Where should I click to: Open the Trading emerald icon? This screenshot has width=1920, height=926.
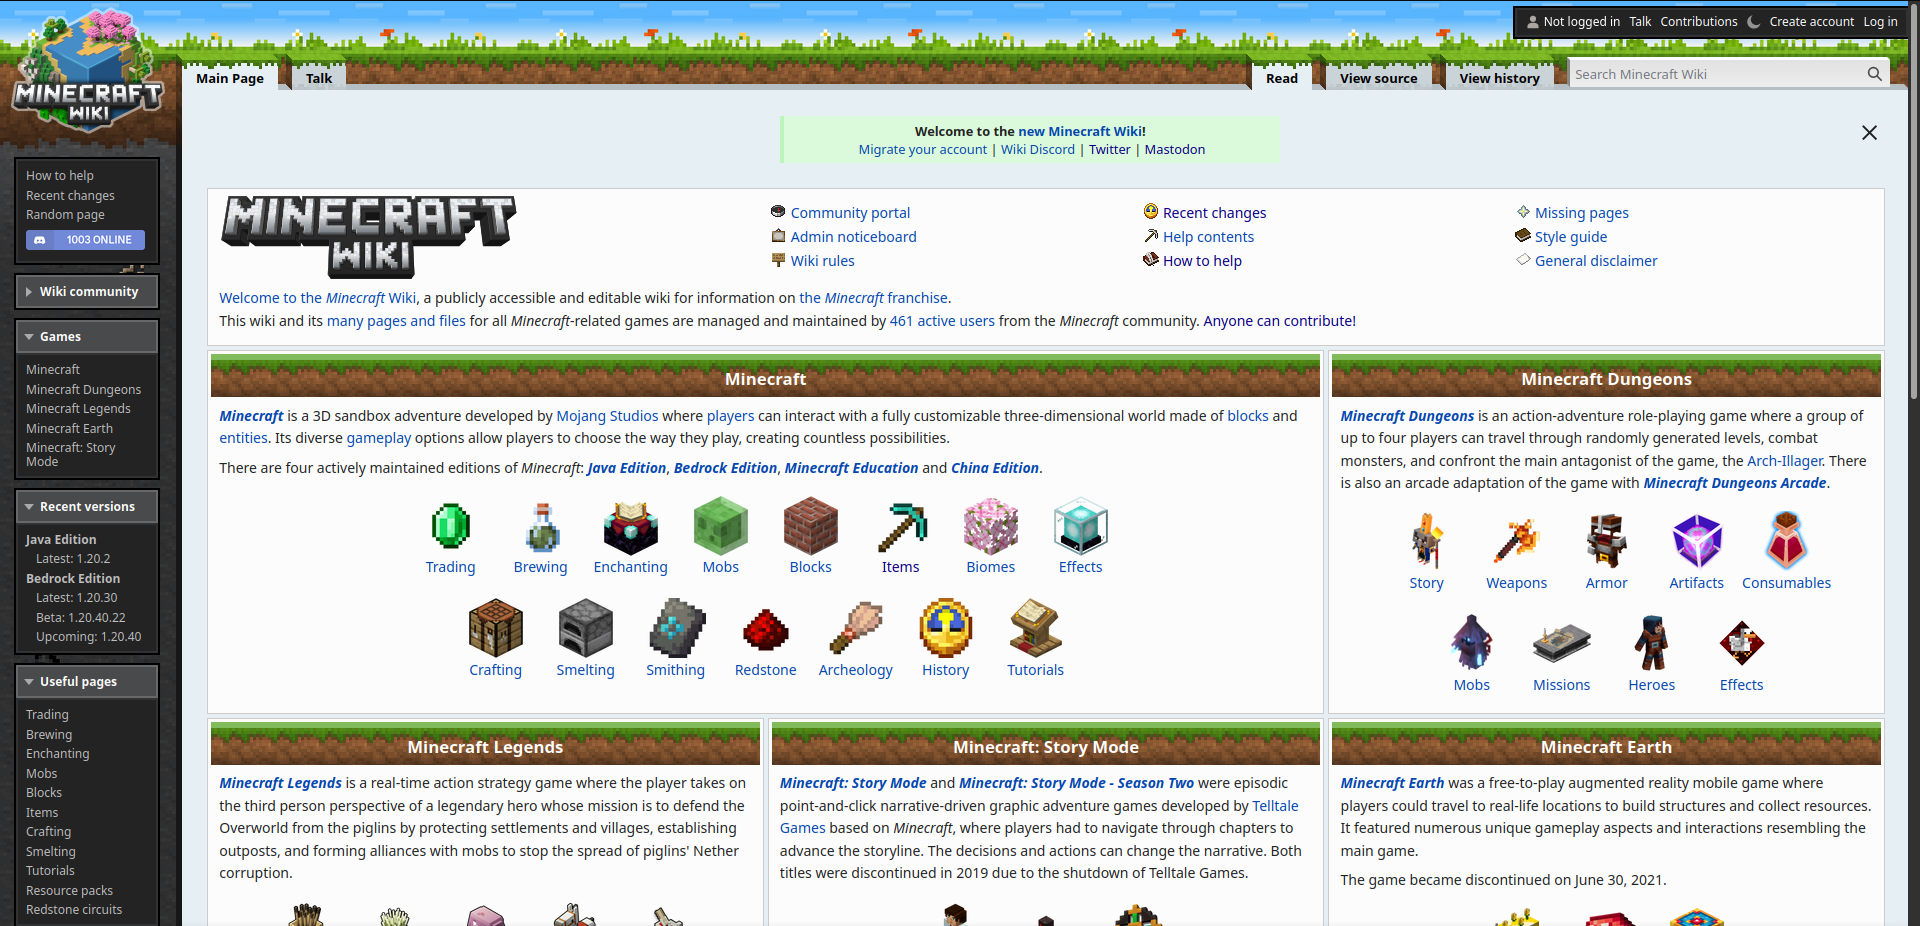(x=450, y=526)
